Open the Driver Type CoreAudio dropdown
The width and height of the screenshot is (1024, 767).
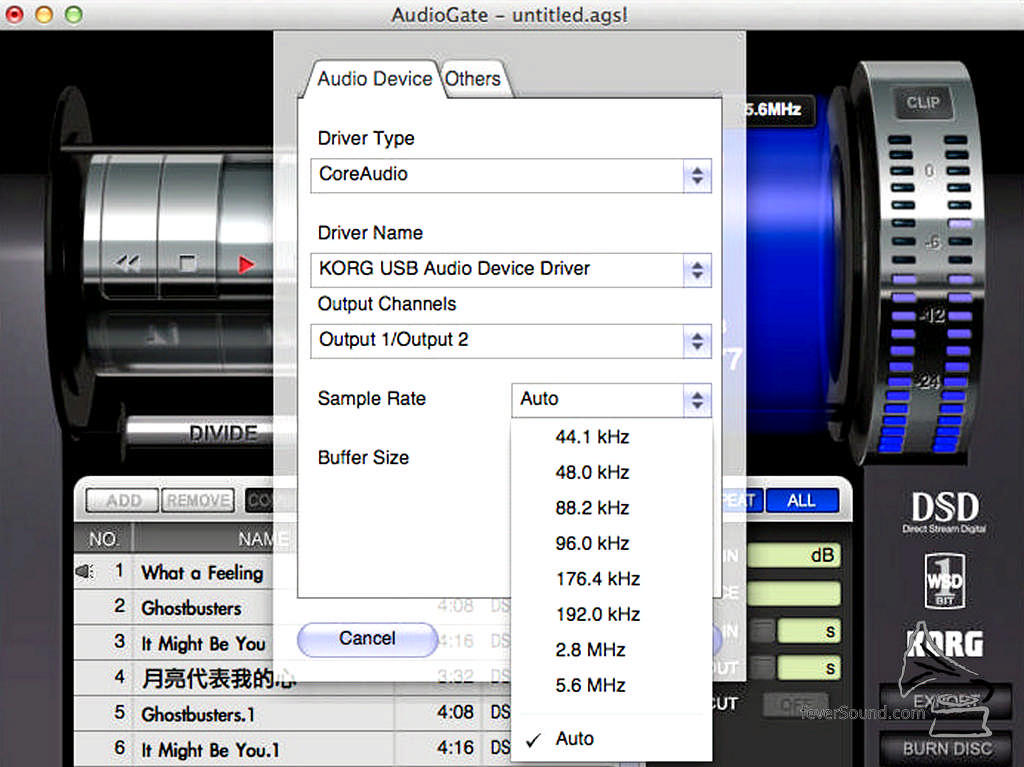(511, 175)
